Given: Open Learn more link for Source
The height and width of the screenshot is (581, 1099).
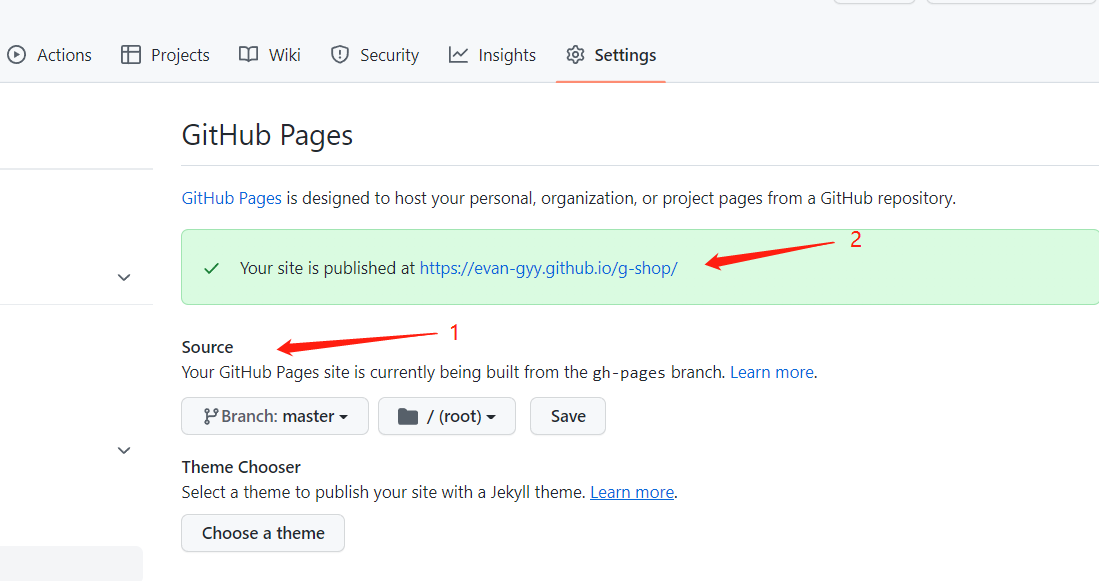Looking at the screenshot, I should coord(772,372).
